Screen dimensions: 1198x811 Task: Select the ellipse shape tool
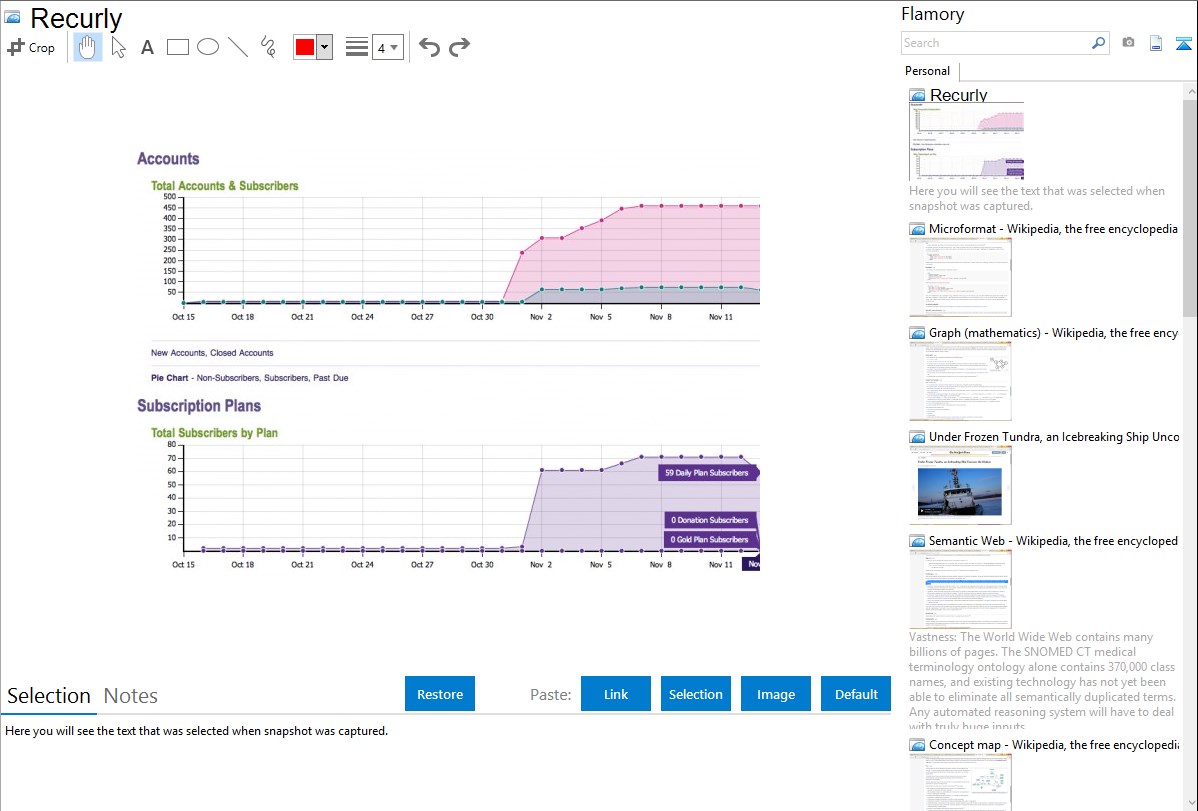tap(208, 47)
